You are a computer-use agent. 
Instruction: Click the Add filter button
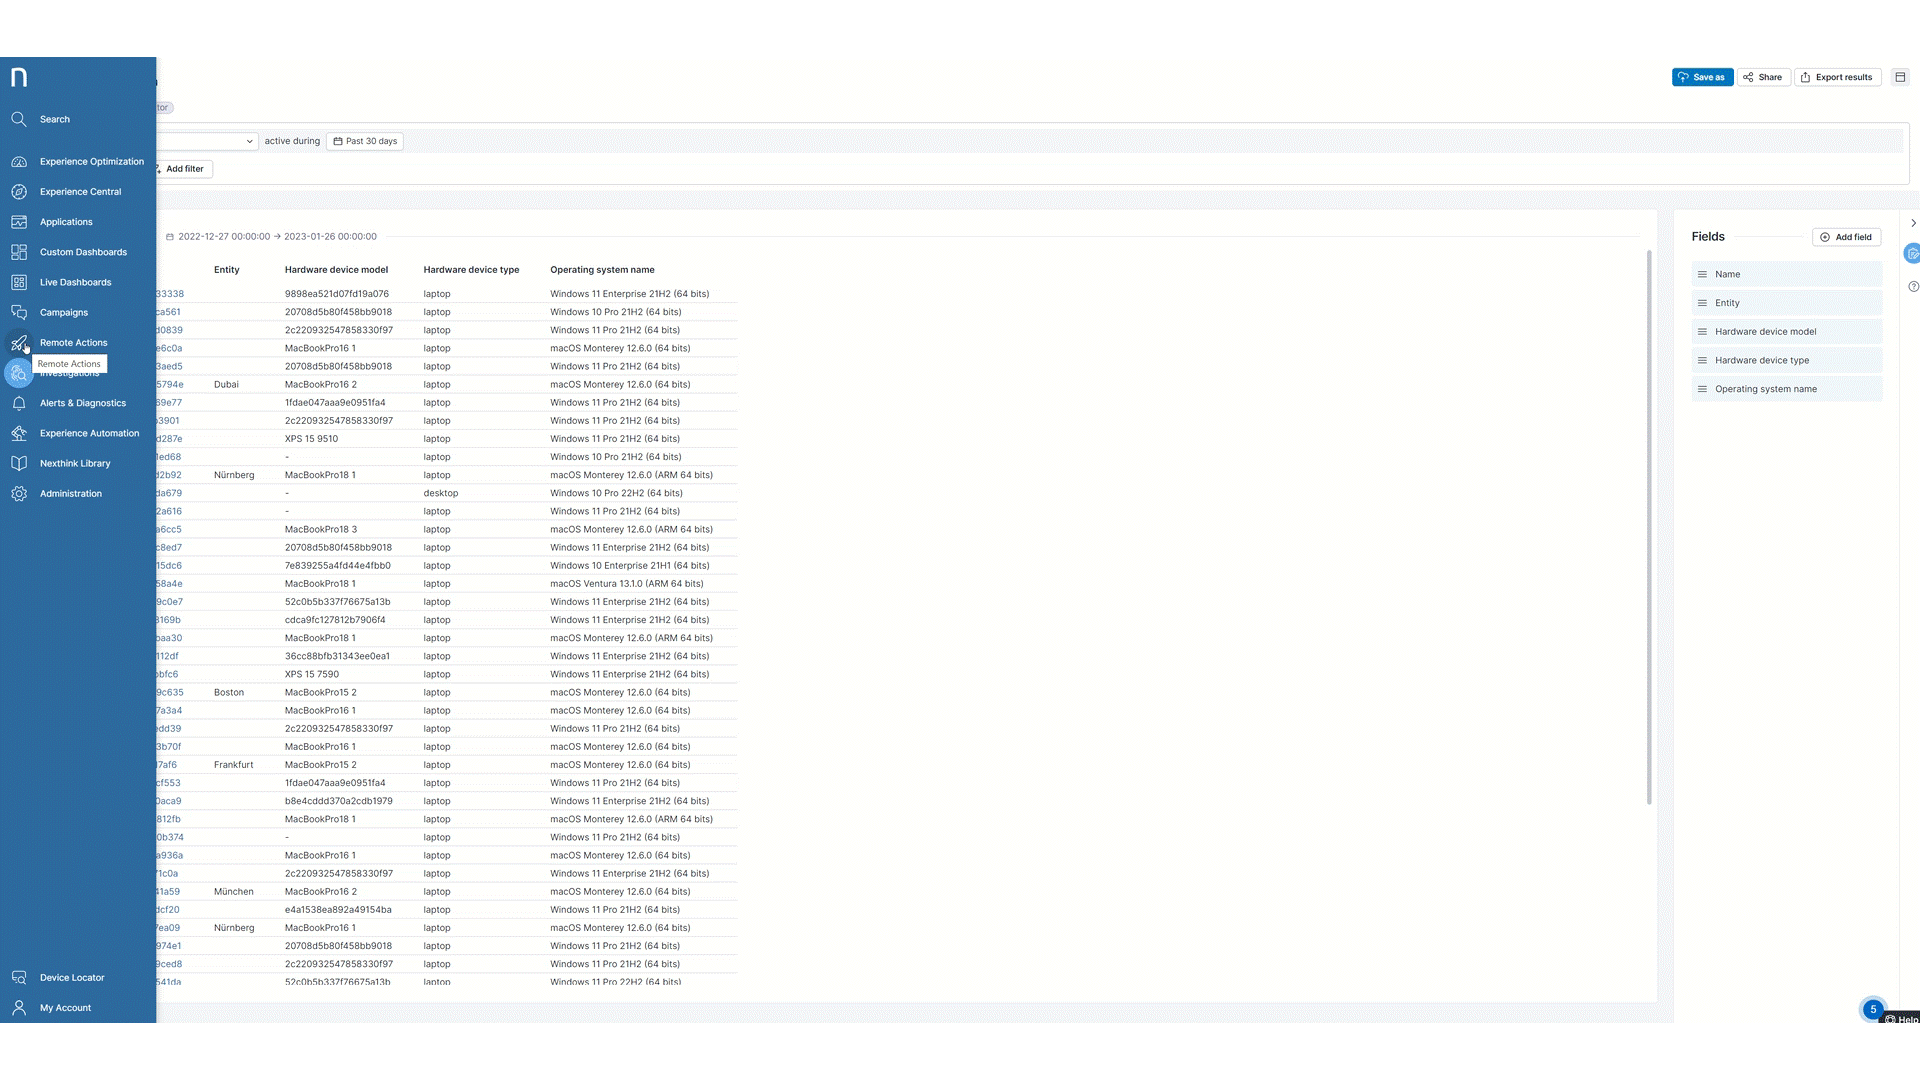pyautogui.click(x=183, y=169)
